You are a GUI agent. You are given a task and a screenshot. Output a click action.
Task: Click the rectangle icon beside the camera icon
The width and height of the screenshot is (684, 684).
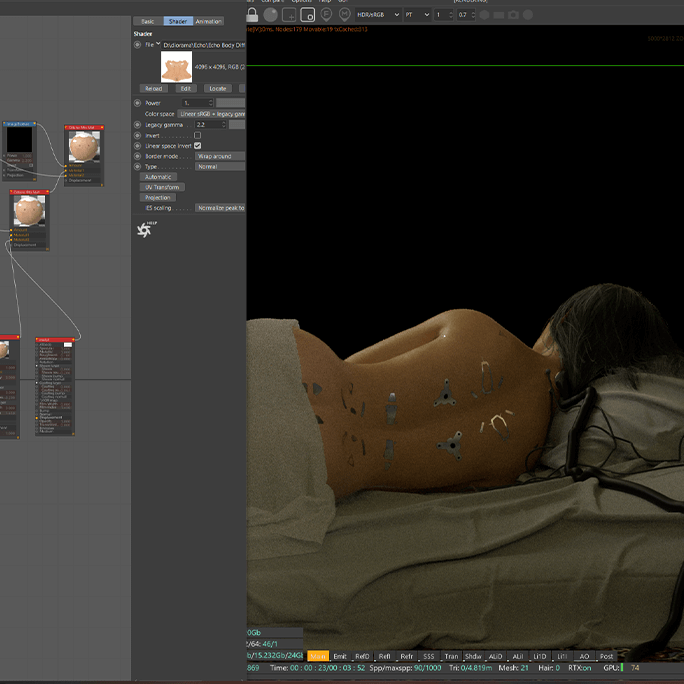click(x=499, y=15)
